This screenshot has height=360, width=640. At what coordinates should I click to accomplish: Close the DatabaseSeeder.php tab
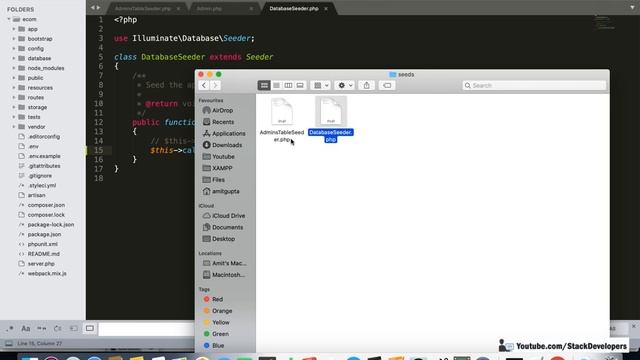click(x=326, y=9)
